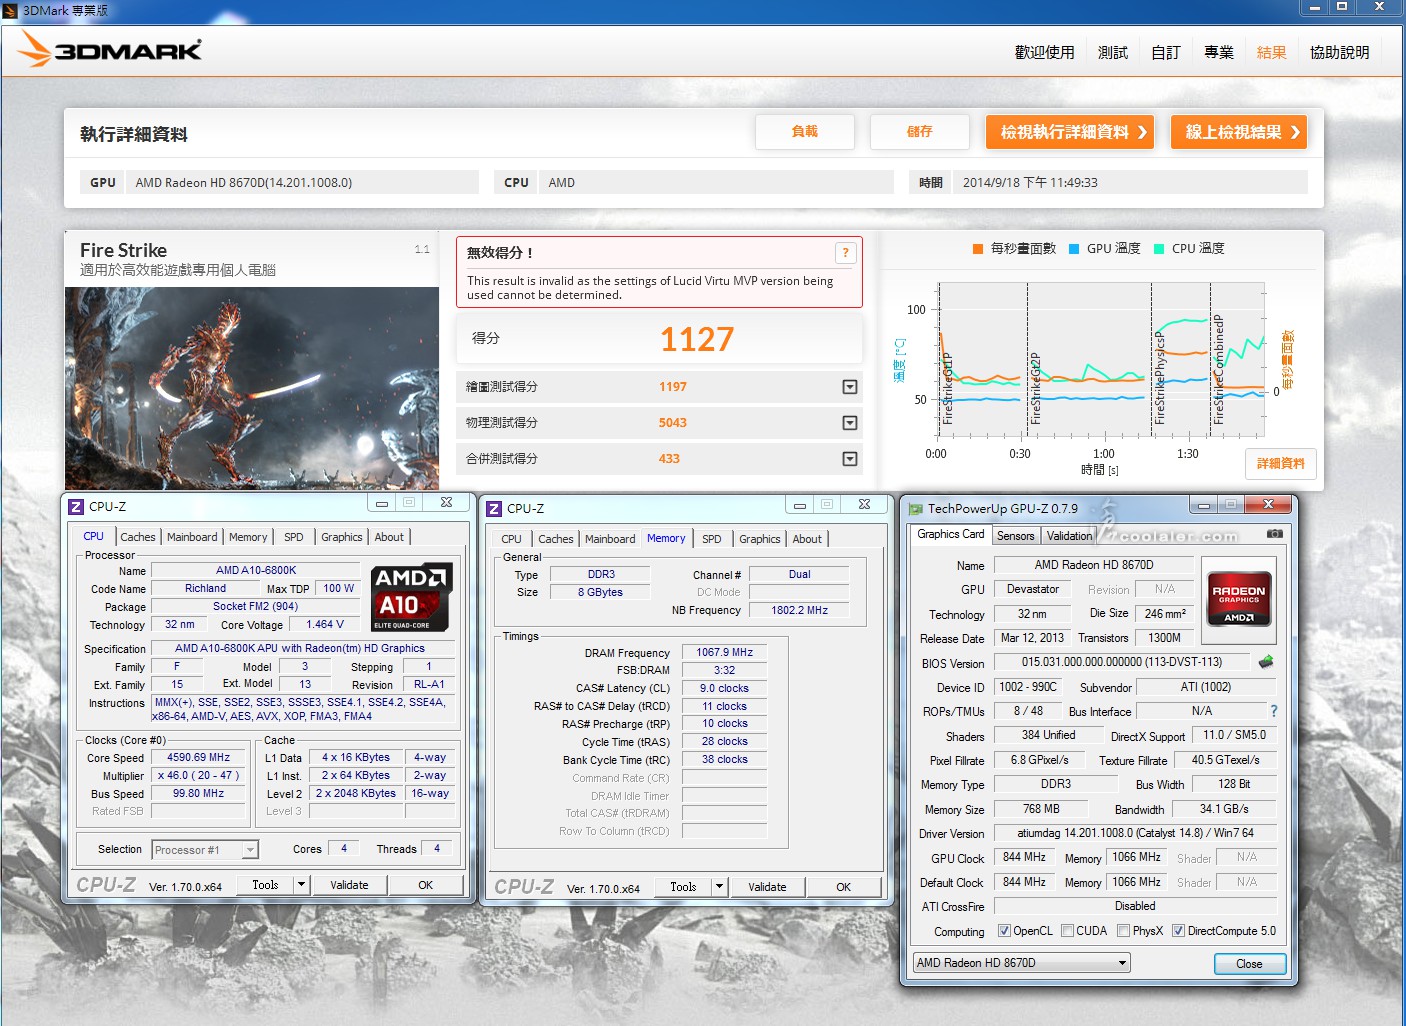The height and width of the screenshot is (1026, 1406).
Task: Open the 歡迎使用 tab in 3DMark
Action: point(1044,52)
